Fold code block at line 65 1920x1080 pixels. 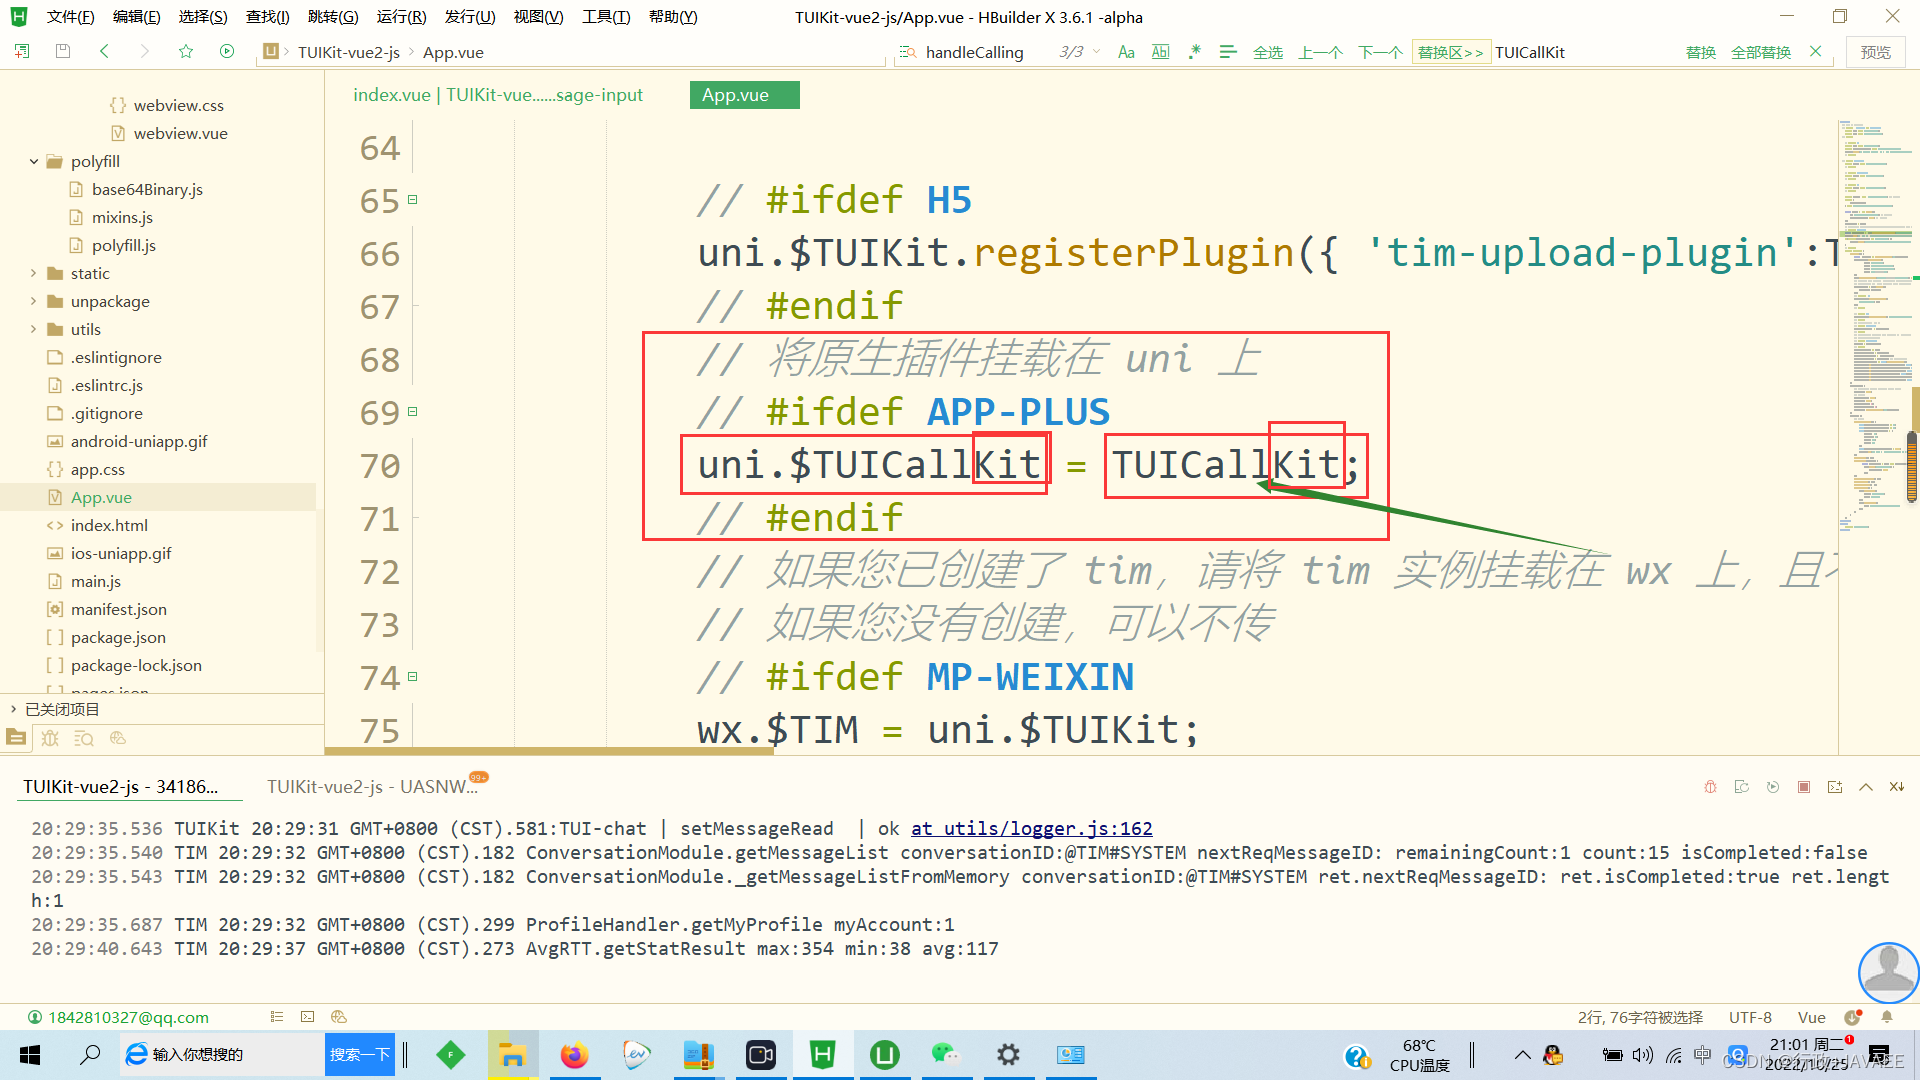point(412,199)
